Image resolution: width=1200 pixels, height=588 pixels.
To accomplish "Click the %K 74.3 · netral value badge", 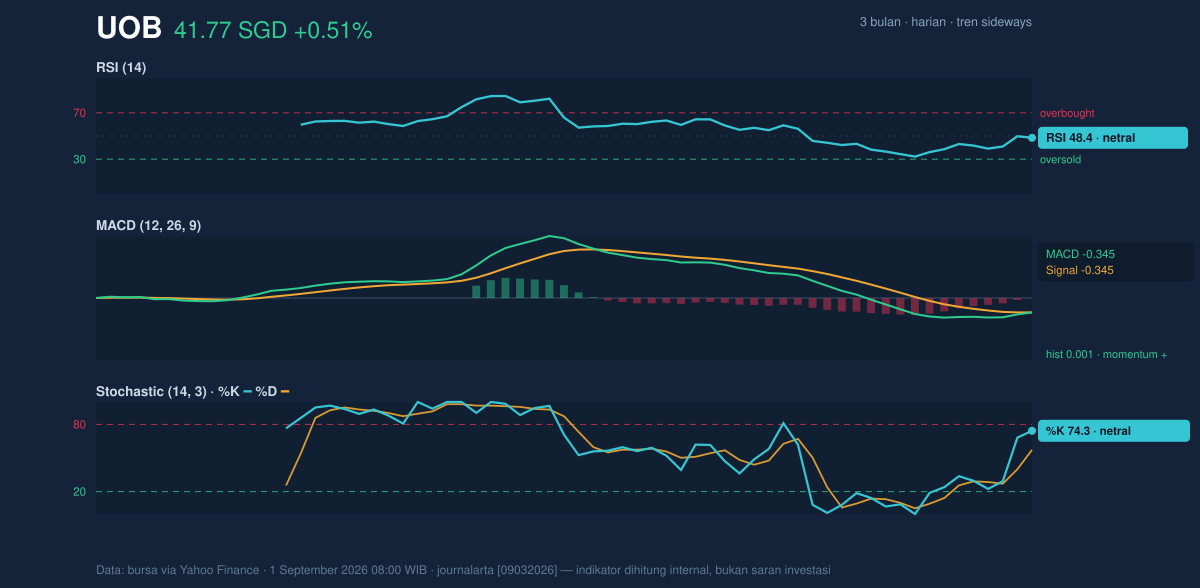I will tap(1114, 431).
